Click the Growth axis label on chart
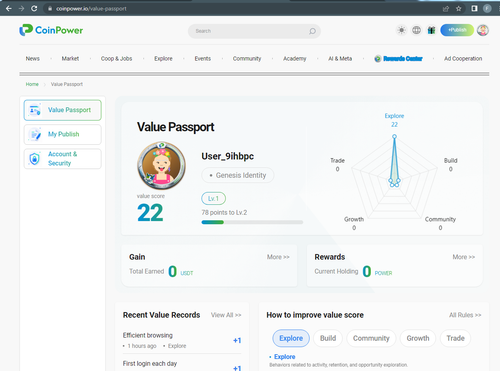Viewport: 500px width, 371px height. click(354, 219)
